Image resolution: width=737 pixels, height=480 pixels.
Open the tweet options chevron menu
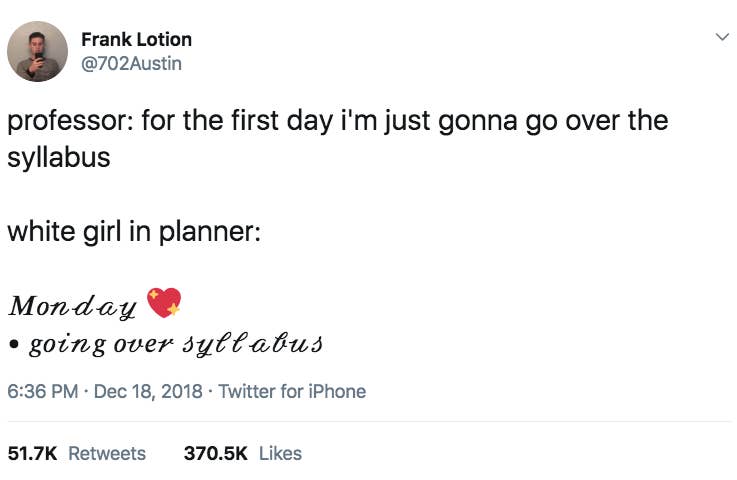click(720, 37)
